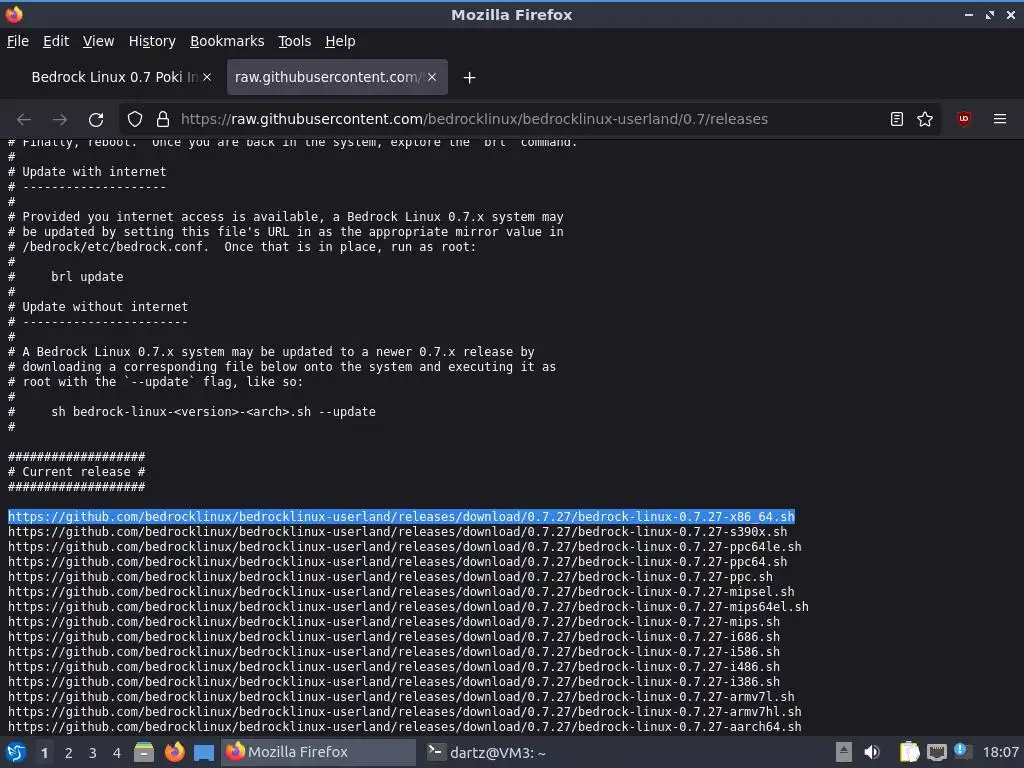Click the armv7l.sh download URL line

(401, 697)
